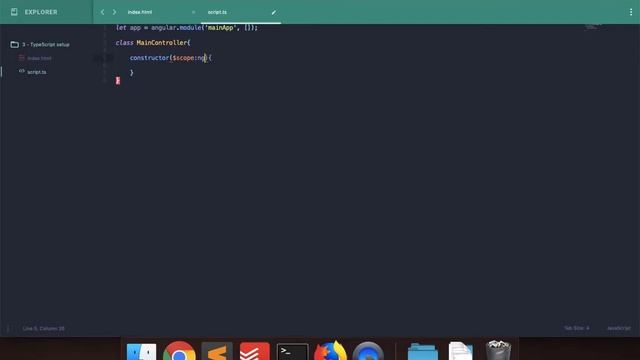Open Finder from the dock

coord(141,351)
